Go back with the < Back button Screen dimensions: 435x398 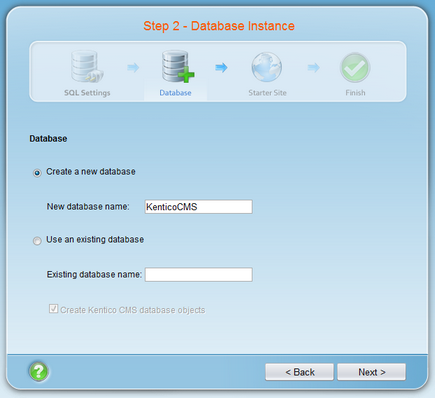(x=299, y=372)
